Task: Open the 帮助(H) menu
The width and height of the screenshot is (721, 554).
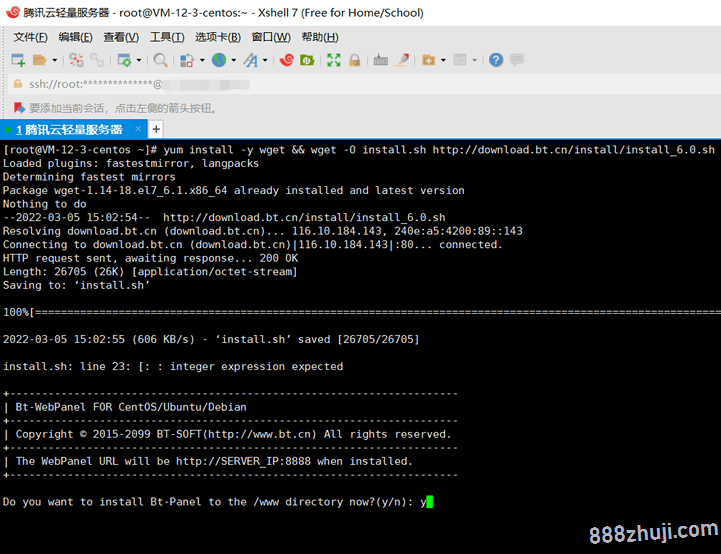Action: (x=320, y=37)
